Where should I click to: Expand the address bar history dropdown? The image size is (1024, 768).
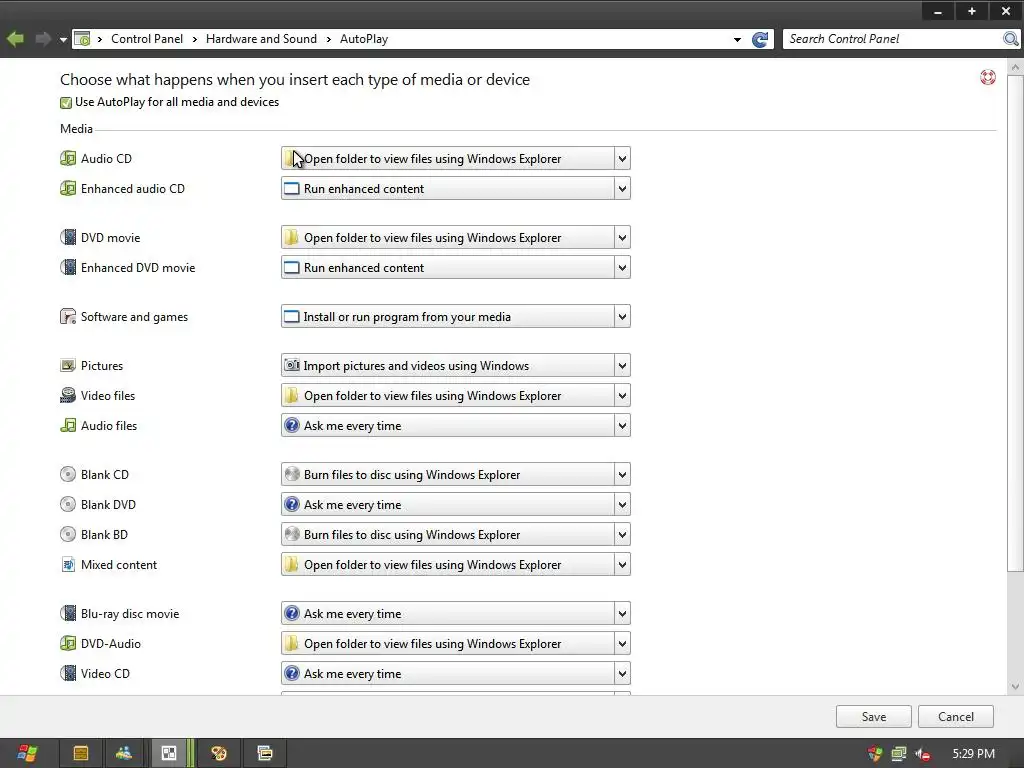(x=737, y=40)
